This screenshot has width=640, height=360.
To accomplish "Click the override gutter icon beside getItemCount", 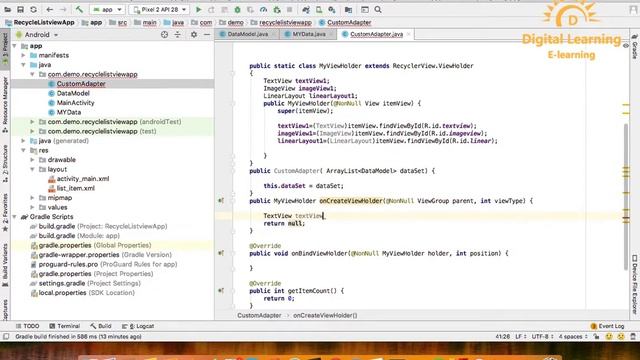I will 221,291.
